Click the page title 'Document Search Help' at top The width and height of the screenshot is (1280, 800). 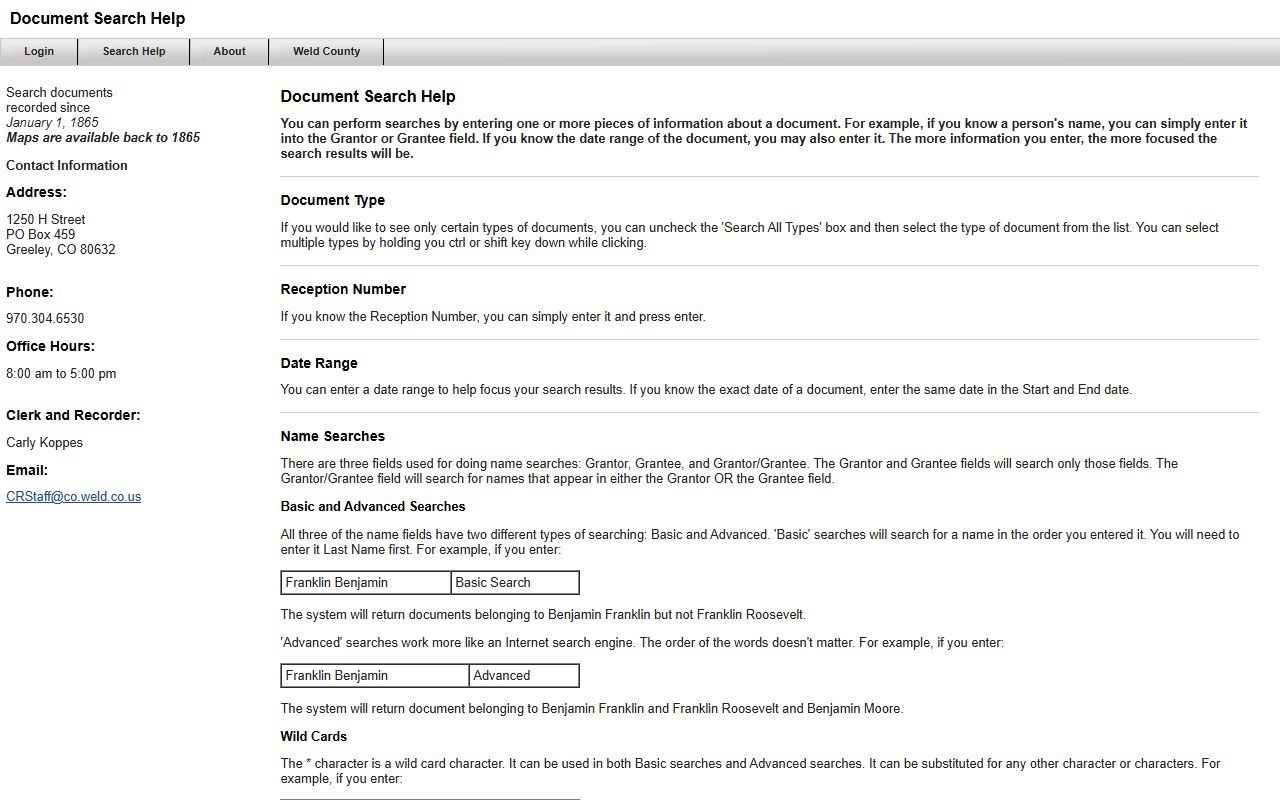[97, 19]
